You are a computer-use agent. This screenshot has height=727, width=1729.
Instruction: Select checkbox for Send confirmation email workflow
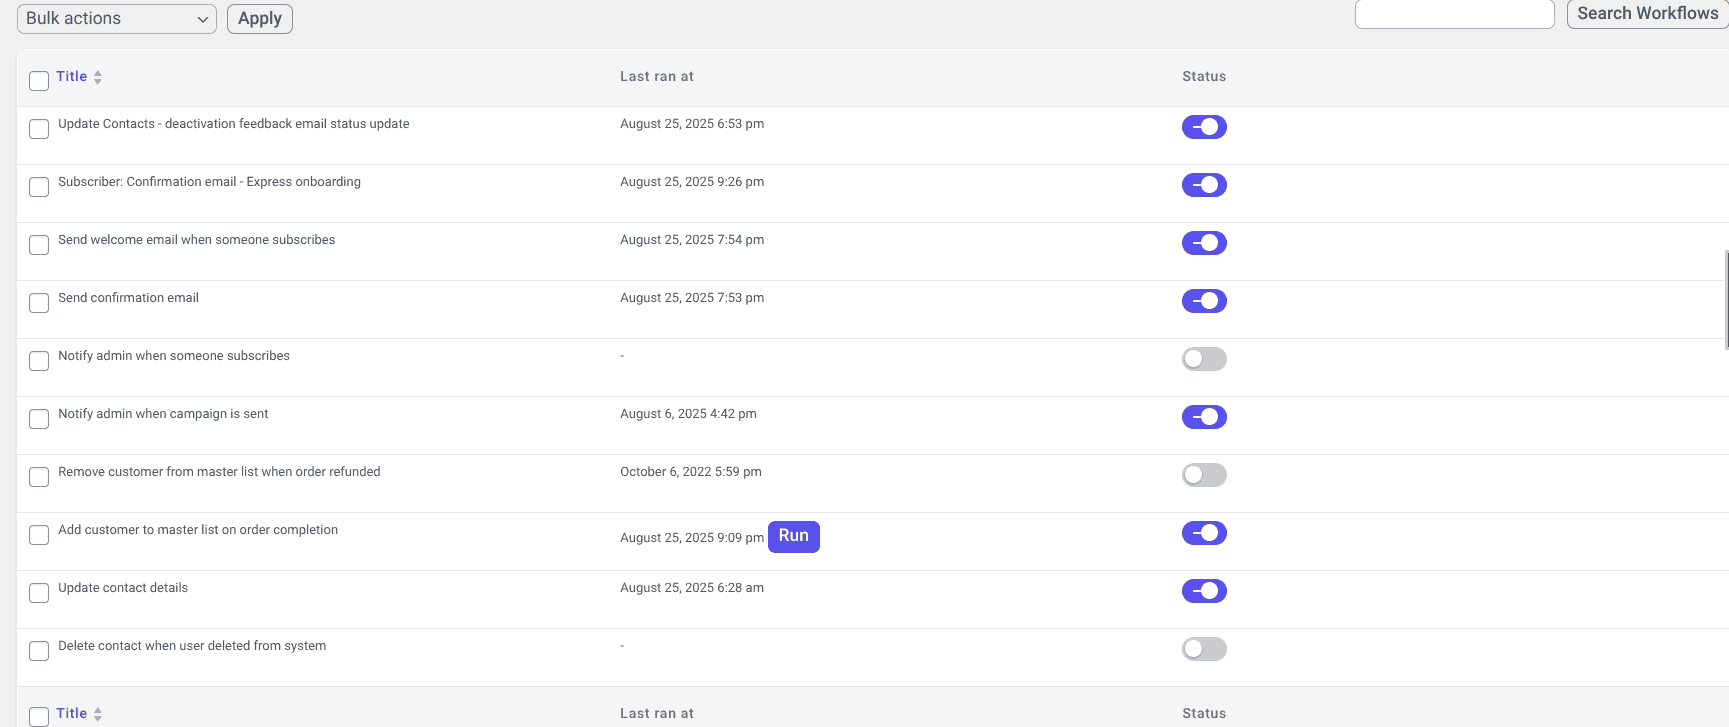pos(39,303)
